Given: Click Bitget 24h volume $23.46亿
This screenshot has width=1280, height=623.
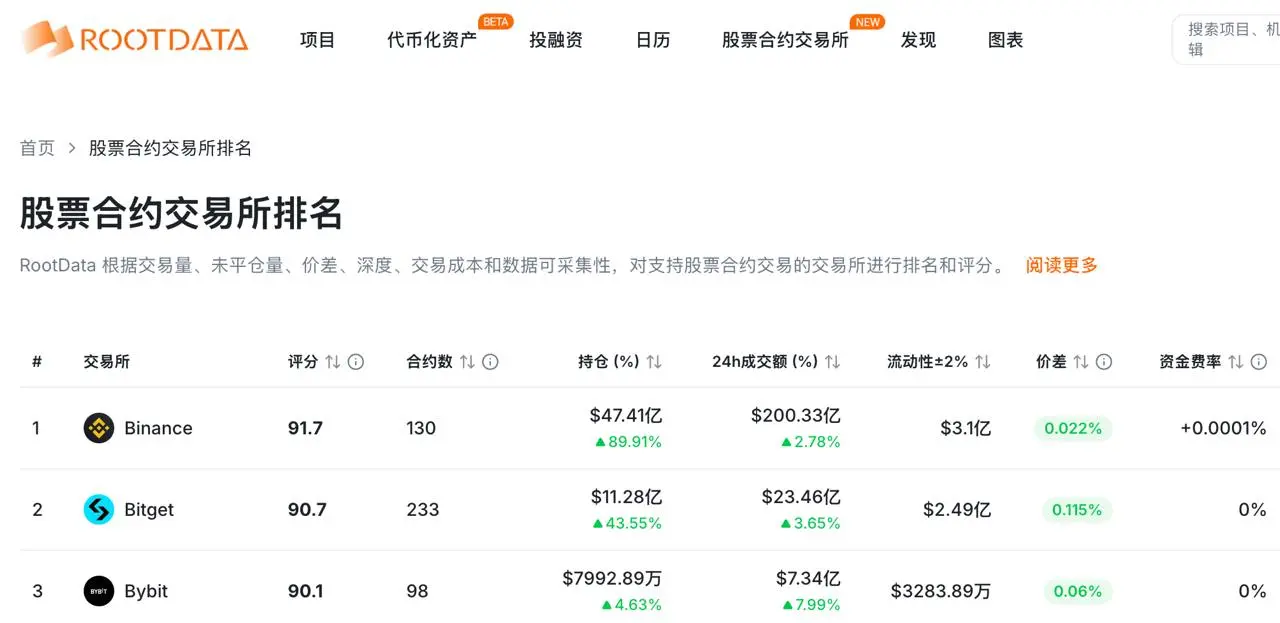Looking at the screenshot, I should 801,497.
